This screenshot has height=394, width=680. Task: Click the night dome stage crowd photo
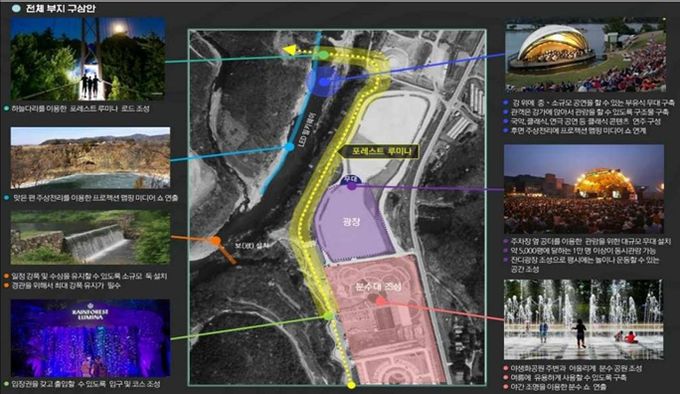pos(584,189)
